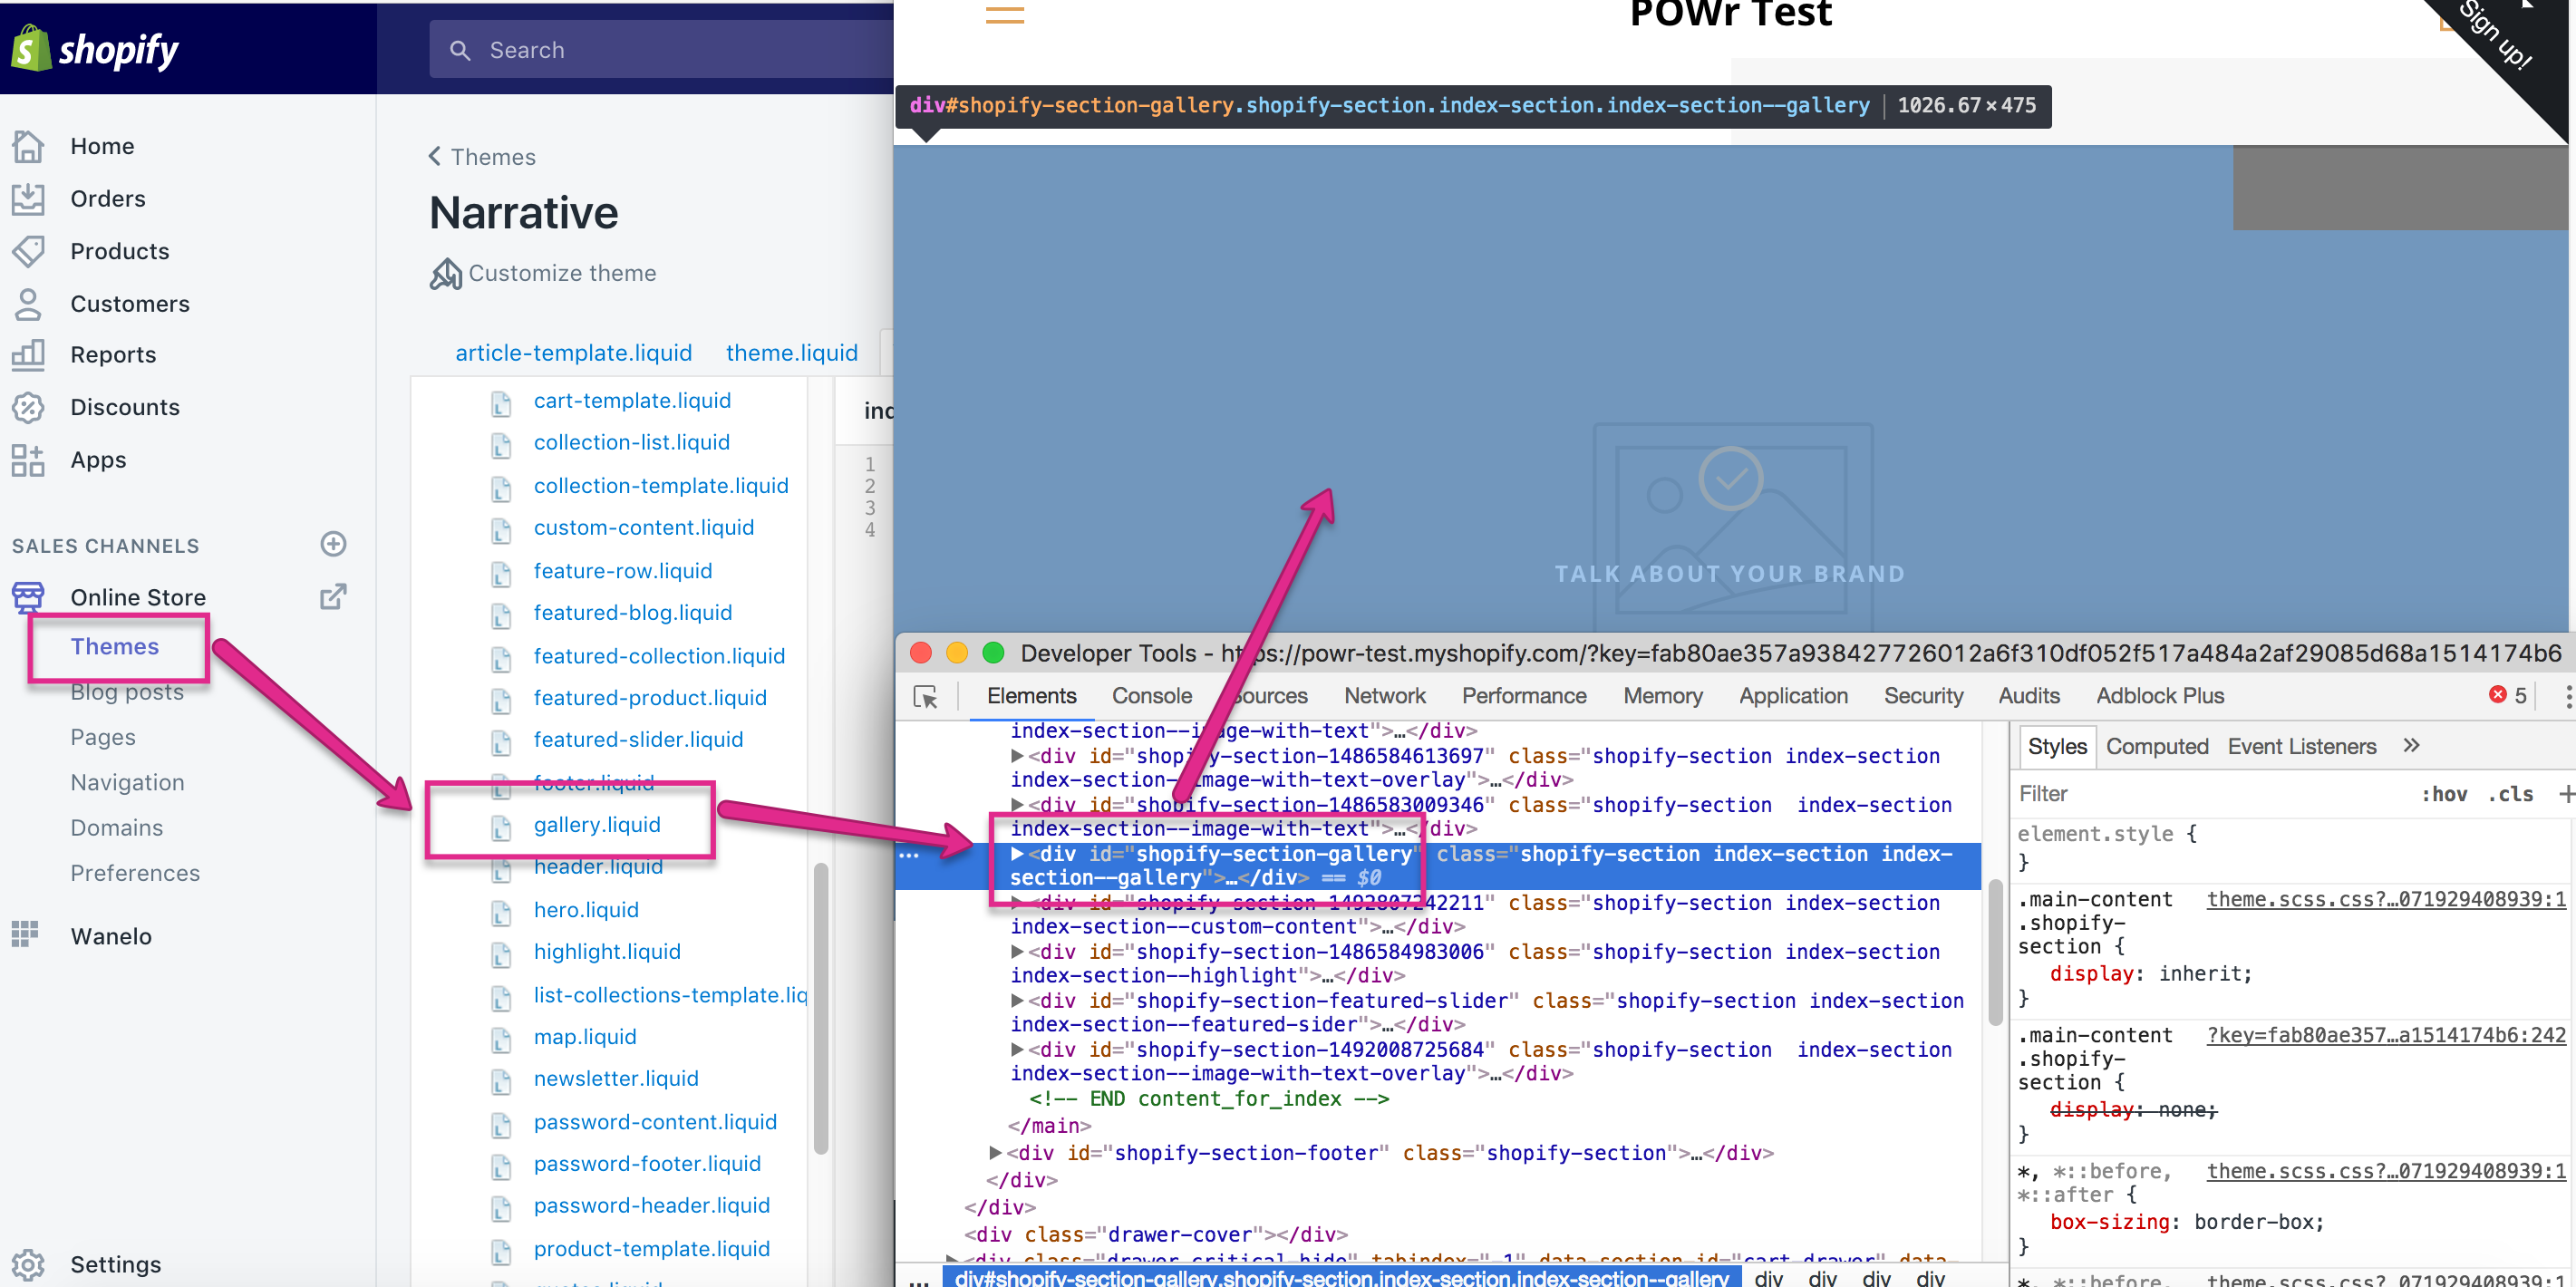2576x1287 pixels.
Task: Click file icon beside map.liquid
Action: pos(501,1039)
